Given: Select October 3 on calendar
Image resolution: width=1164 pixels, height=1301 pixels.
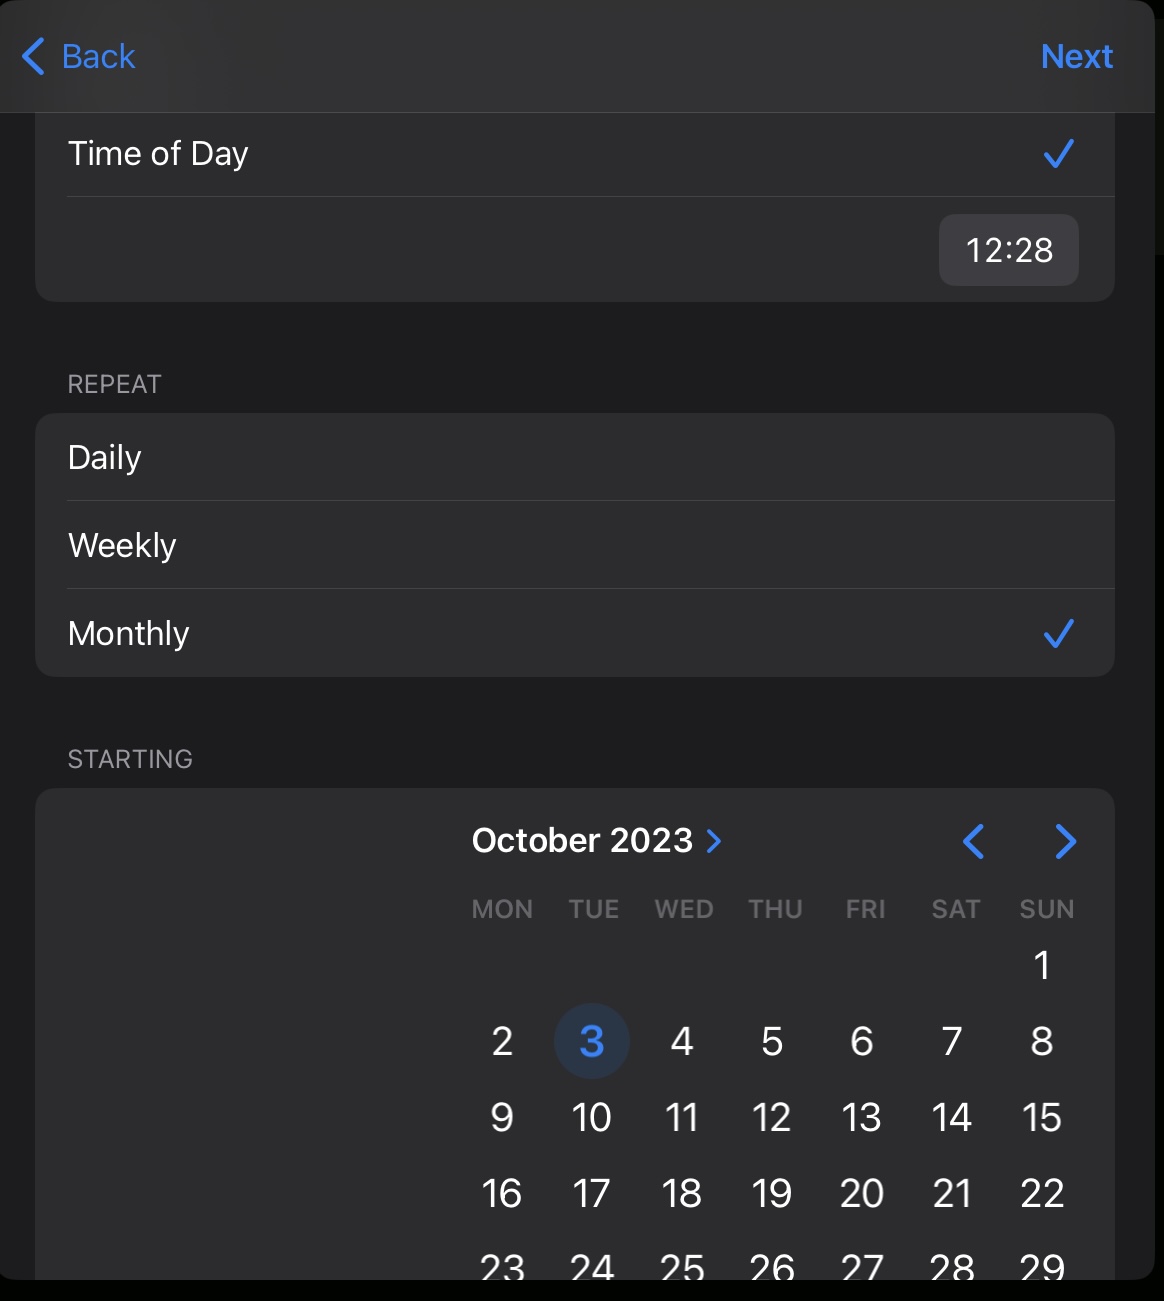Looking at the screenshot, I should [x=592, y=1041].
